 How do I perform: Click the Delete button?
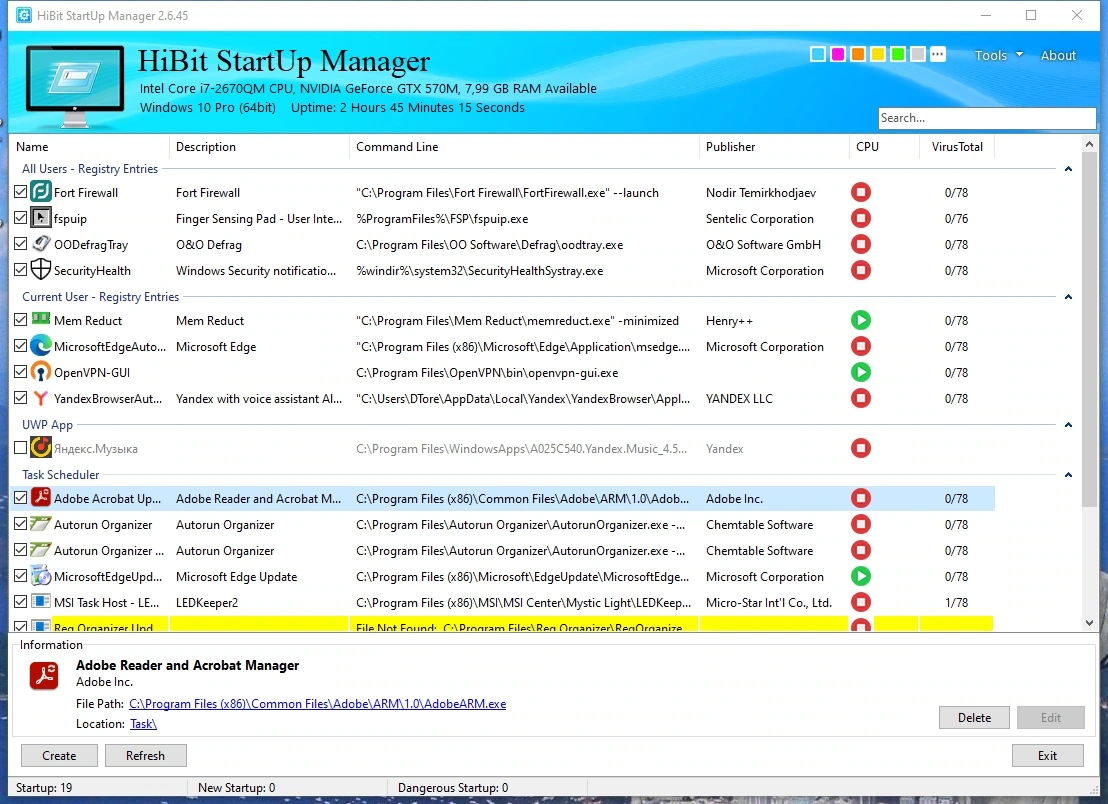tap(974, 717)
